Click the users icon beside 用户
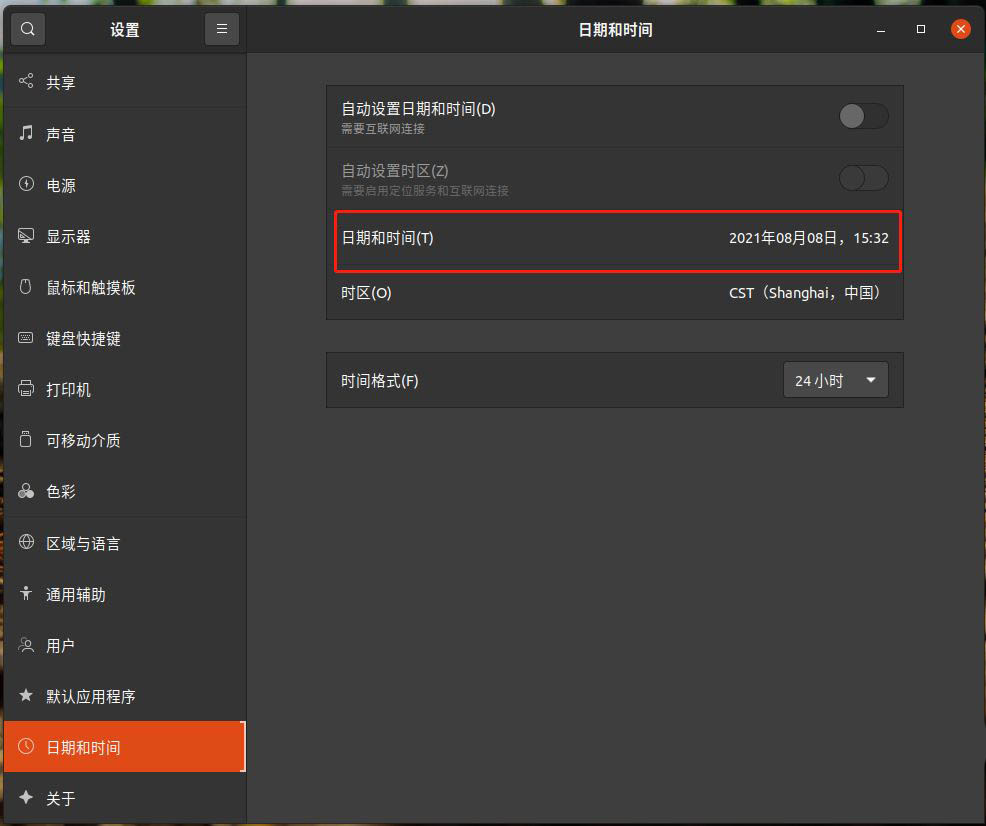Screen dimensions: 986x826 [x=26, y=645]
